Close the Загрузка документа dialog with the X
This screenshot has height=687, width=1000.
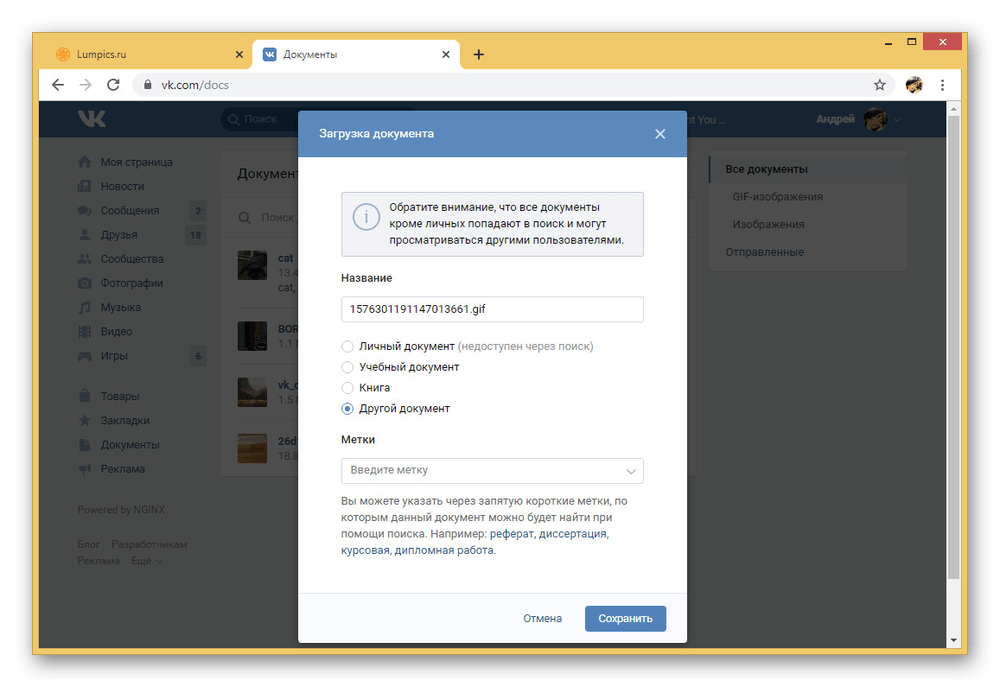tap(660, 134)
